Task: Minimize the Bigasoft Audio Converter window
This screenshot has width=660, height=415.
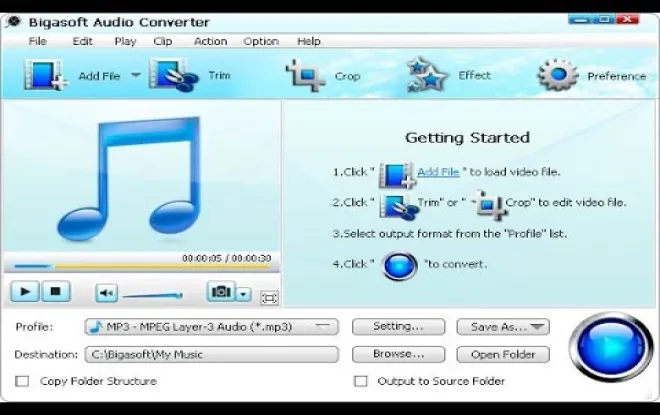Action: 580,19
